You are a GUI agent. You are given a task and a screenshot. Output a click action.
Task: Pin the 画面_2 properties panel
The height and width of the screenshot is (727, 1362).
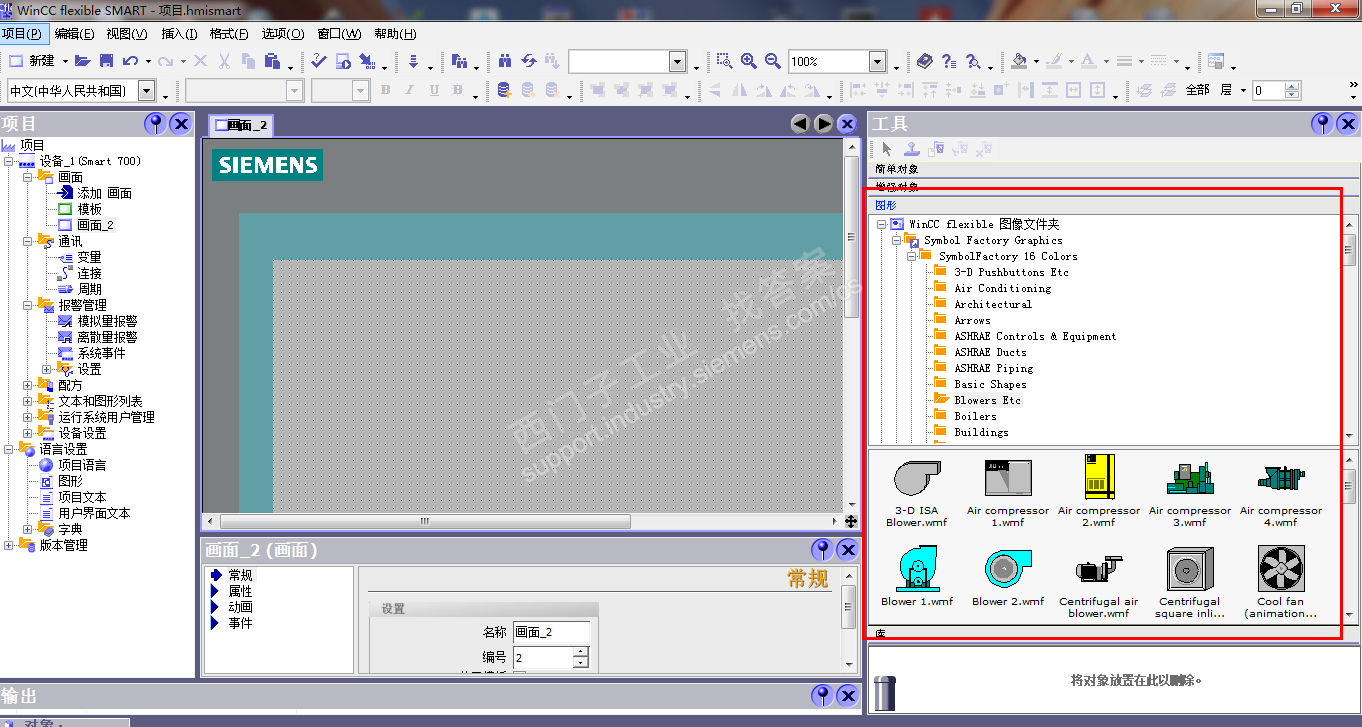coord(822,550)
